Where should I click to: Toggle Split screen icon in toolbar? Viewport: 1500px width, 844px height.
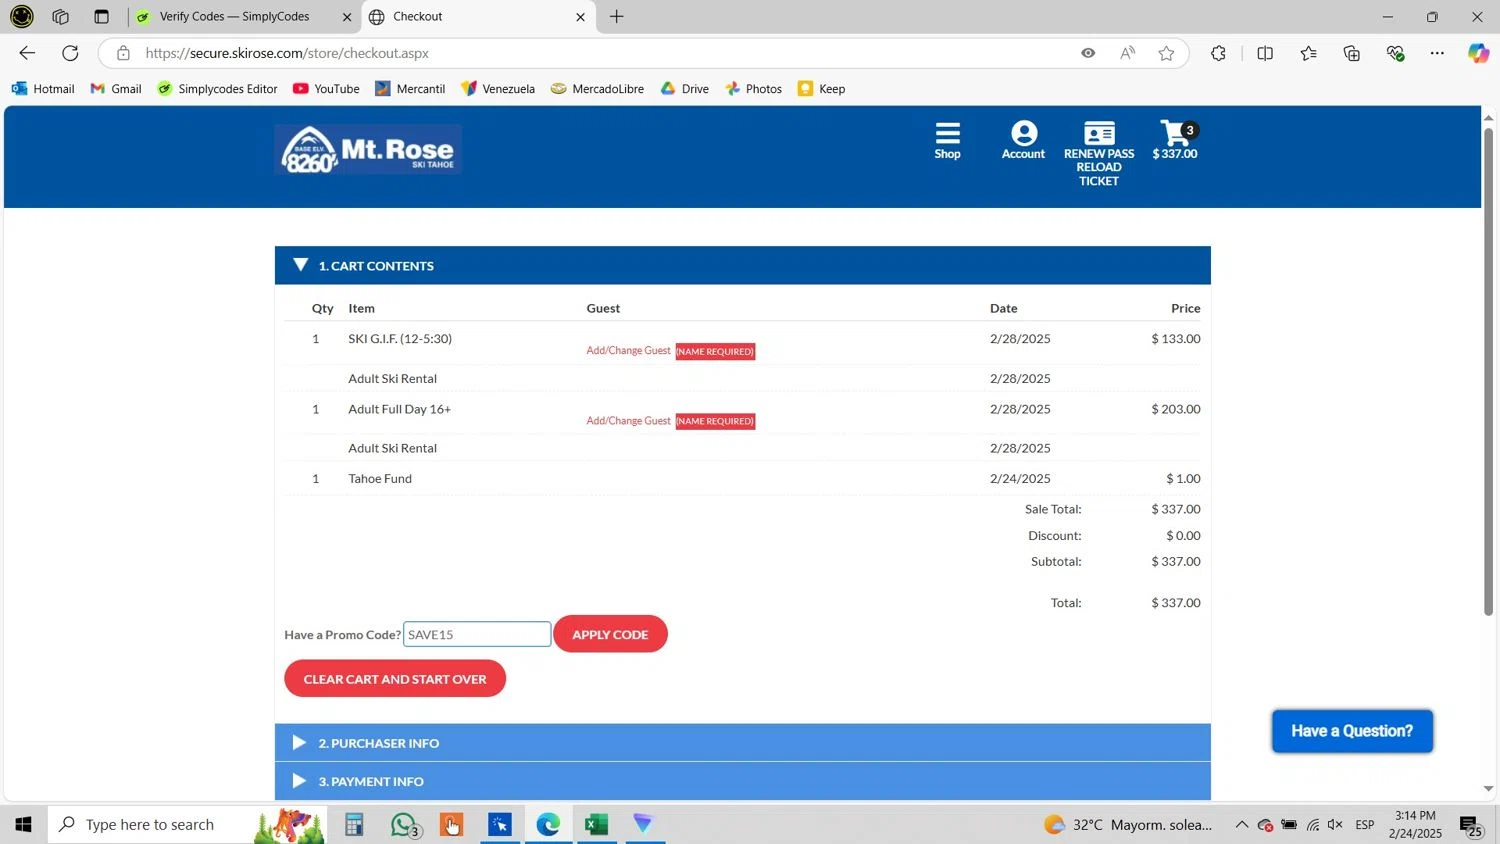pos(1265,53)
